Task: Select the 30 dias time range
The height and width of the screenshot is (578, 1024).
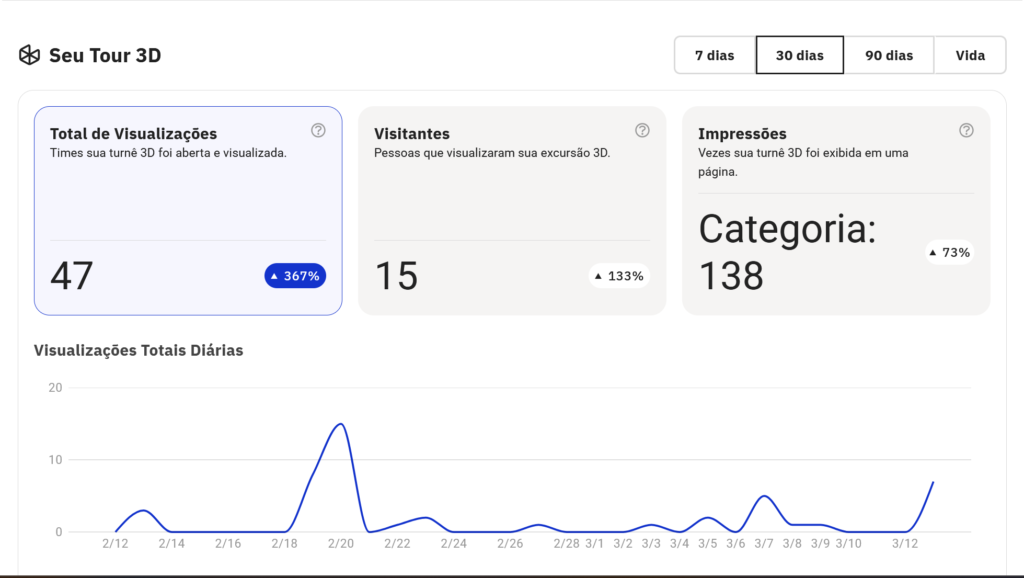Action: coord(799,55)
